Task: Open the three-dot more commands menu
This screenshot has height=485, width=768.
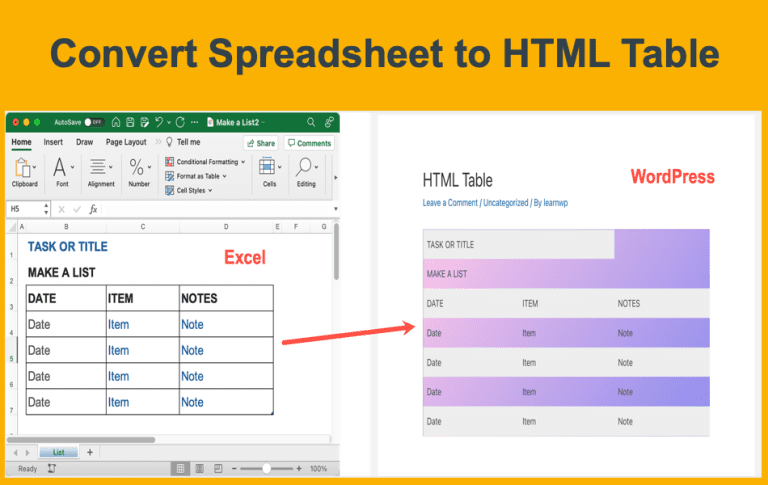Action: [194, 122]
